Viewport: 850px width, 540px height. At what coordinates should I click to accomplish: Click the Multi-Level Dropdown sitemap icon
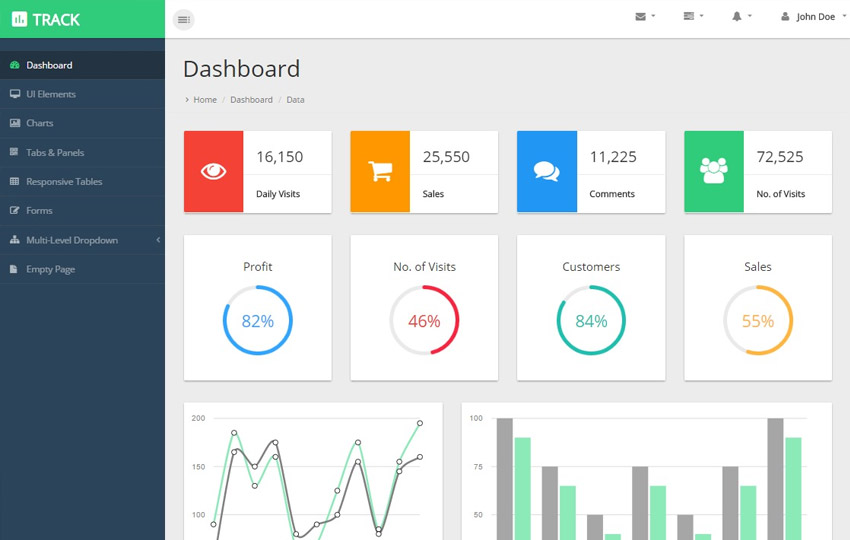tap(15, 240)
